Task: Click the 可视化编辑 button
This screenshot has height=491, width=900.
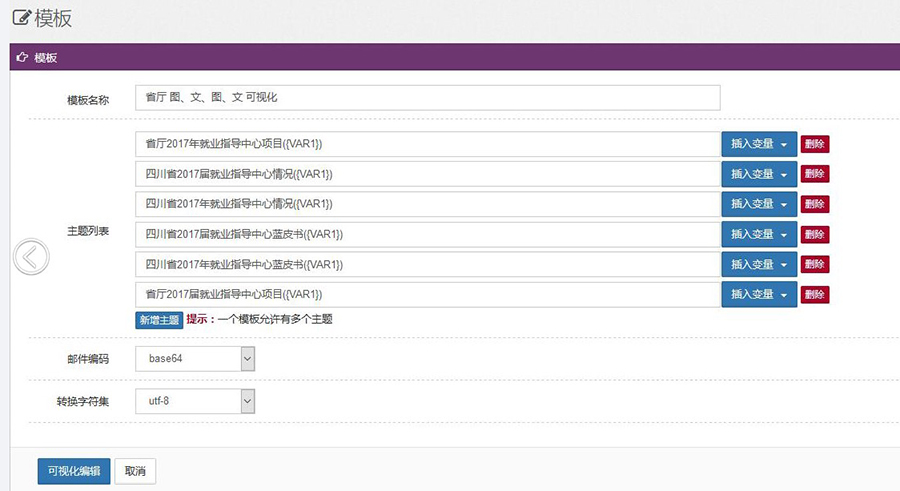Action: tap(73, 471)
